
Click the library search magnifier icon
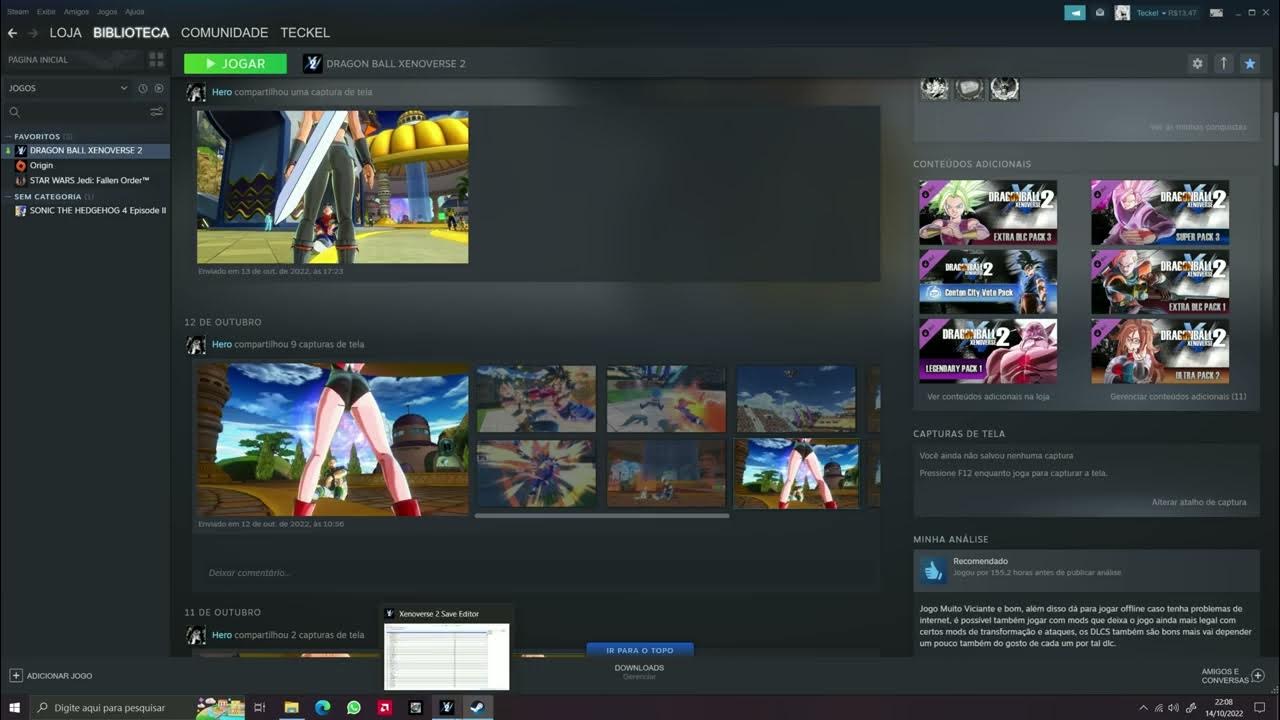click(x=14, y=112)
